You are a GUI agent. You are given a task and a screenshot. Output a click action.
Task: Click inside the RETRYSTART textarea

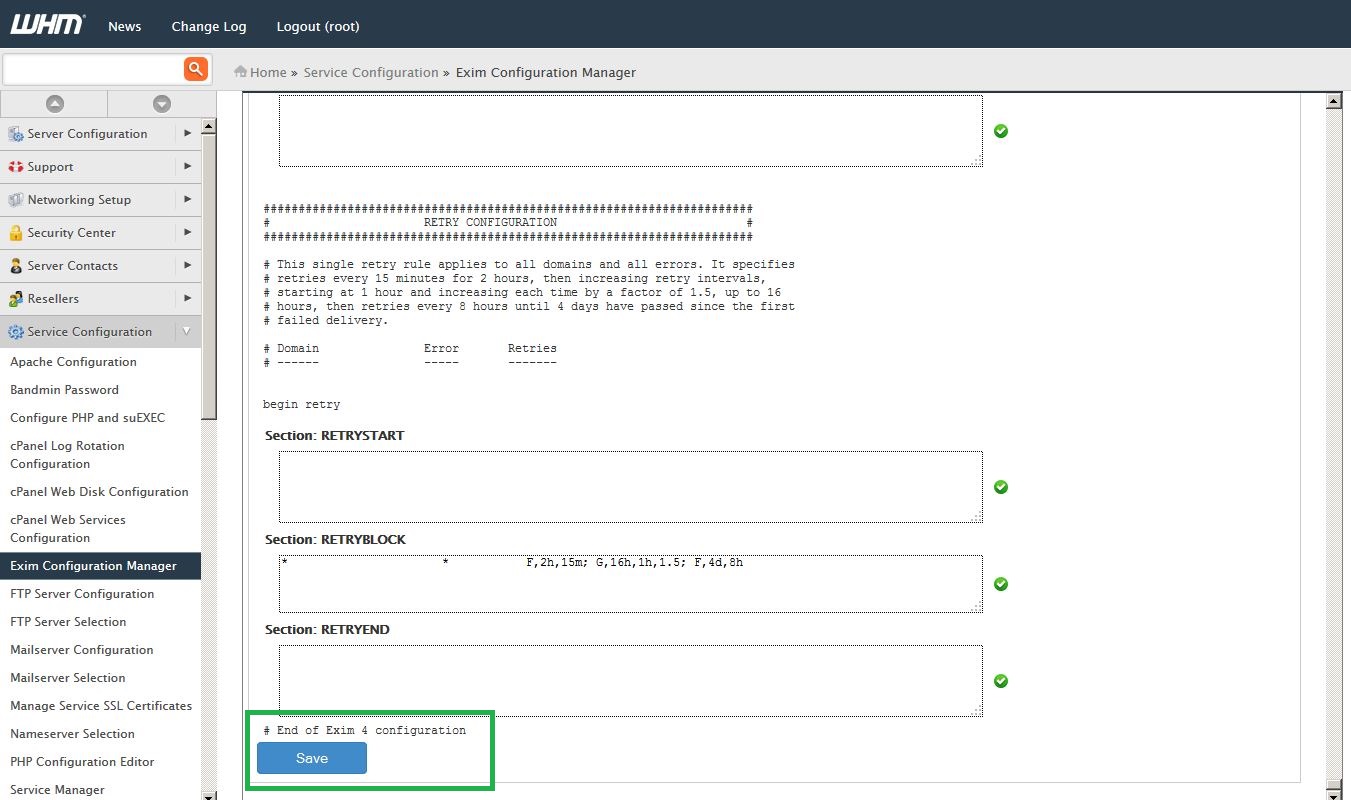pos(631,487)
